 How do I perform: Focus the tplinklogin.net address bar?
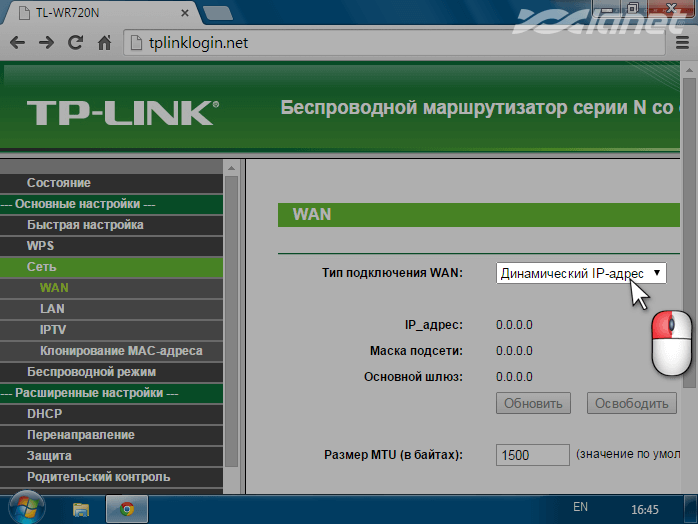[394, 43]
